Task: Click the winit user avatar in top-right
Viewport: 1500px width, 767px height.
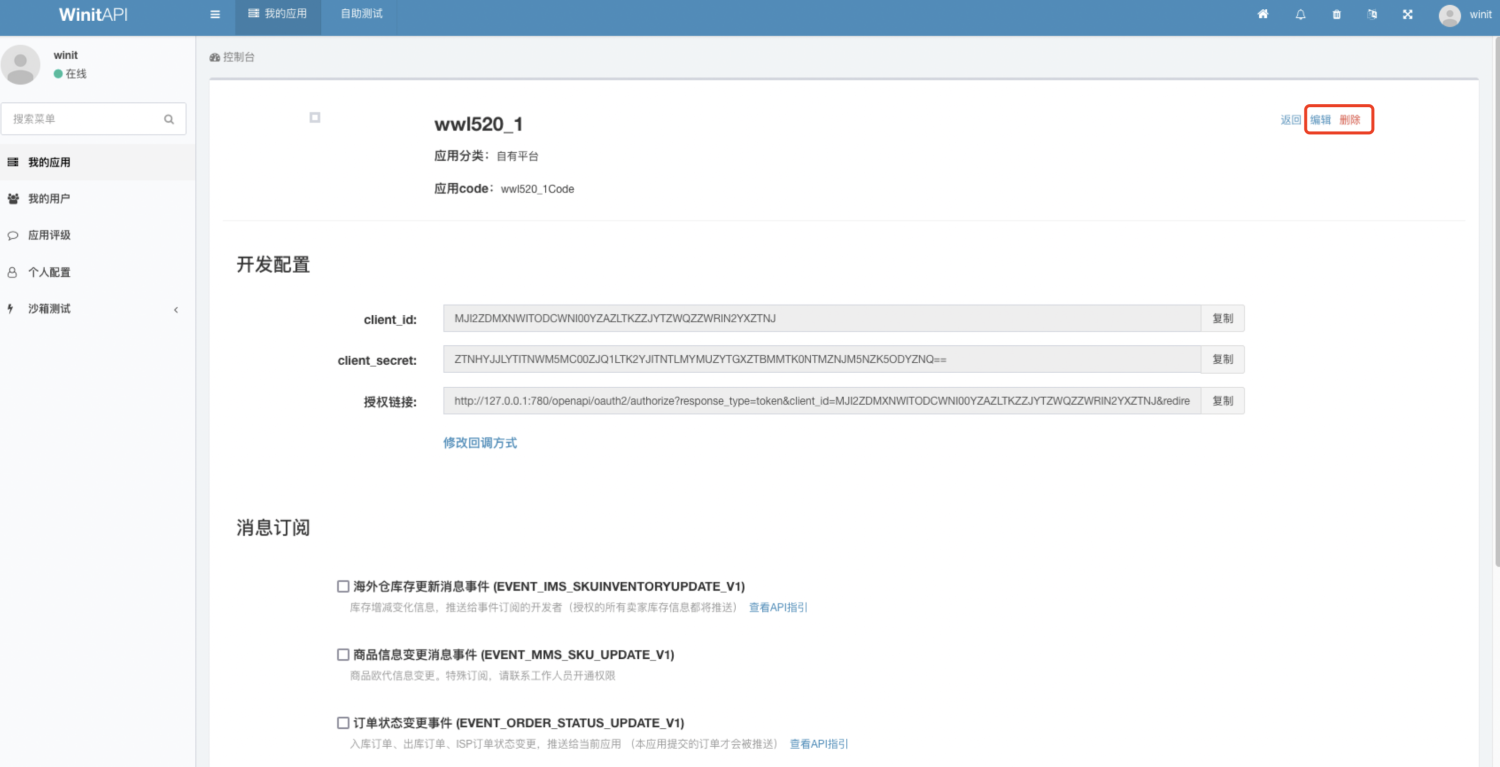Action: 1449,15
